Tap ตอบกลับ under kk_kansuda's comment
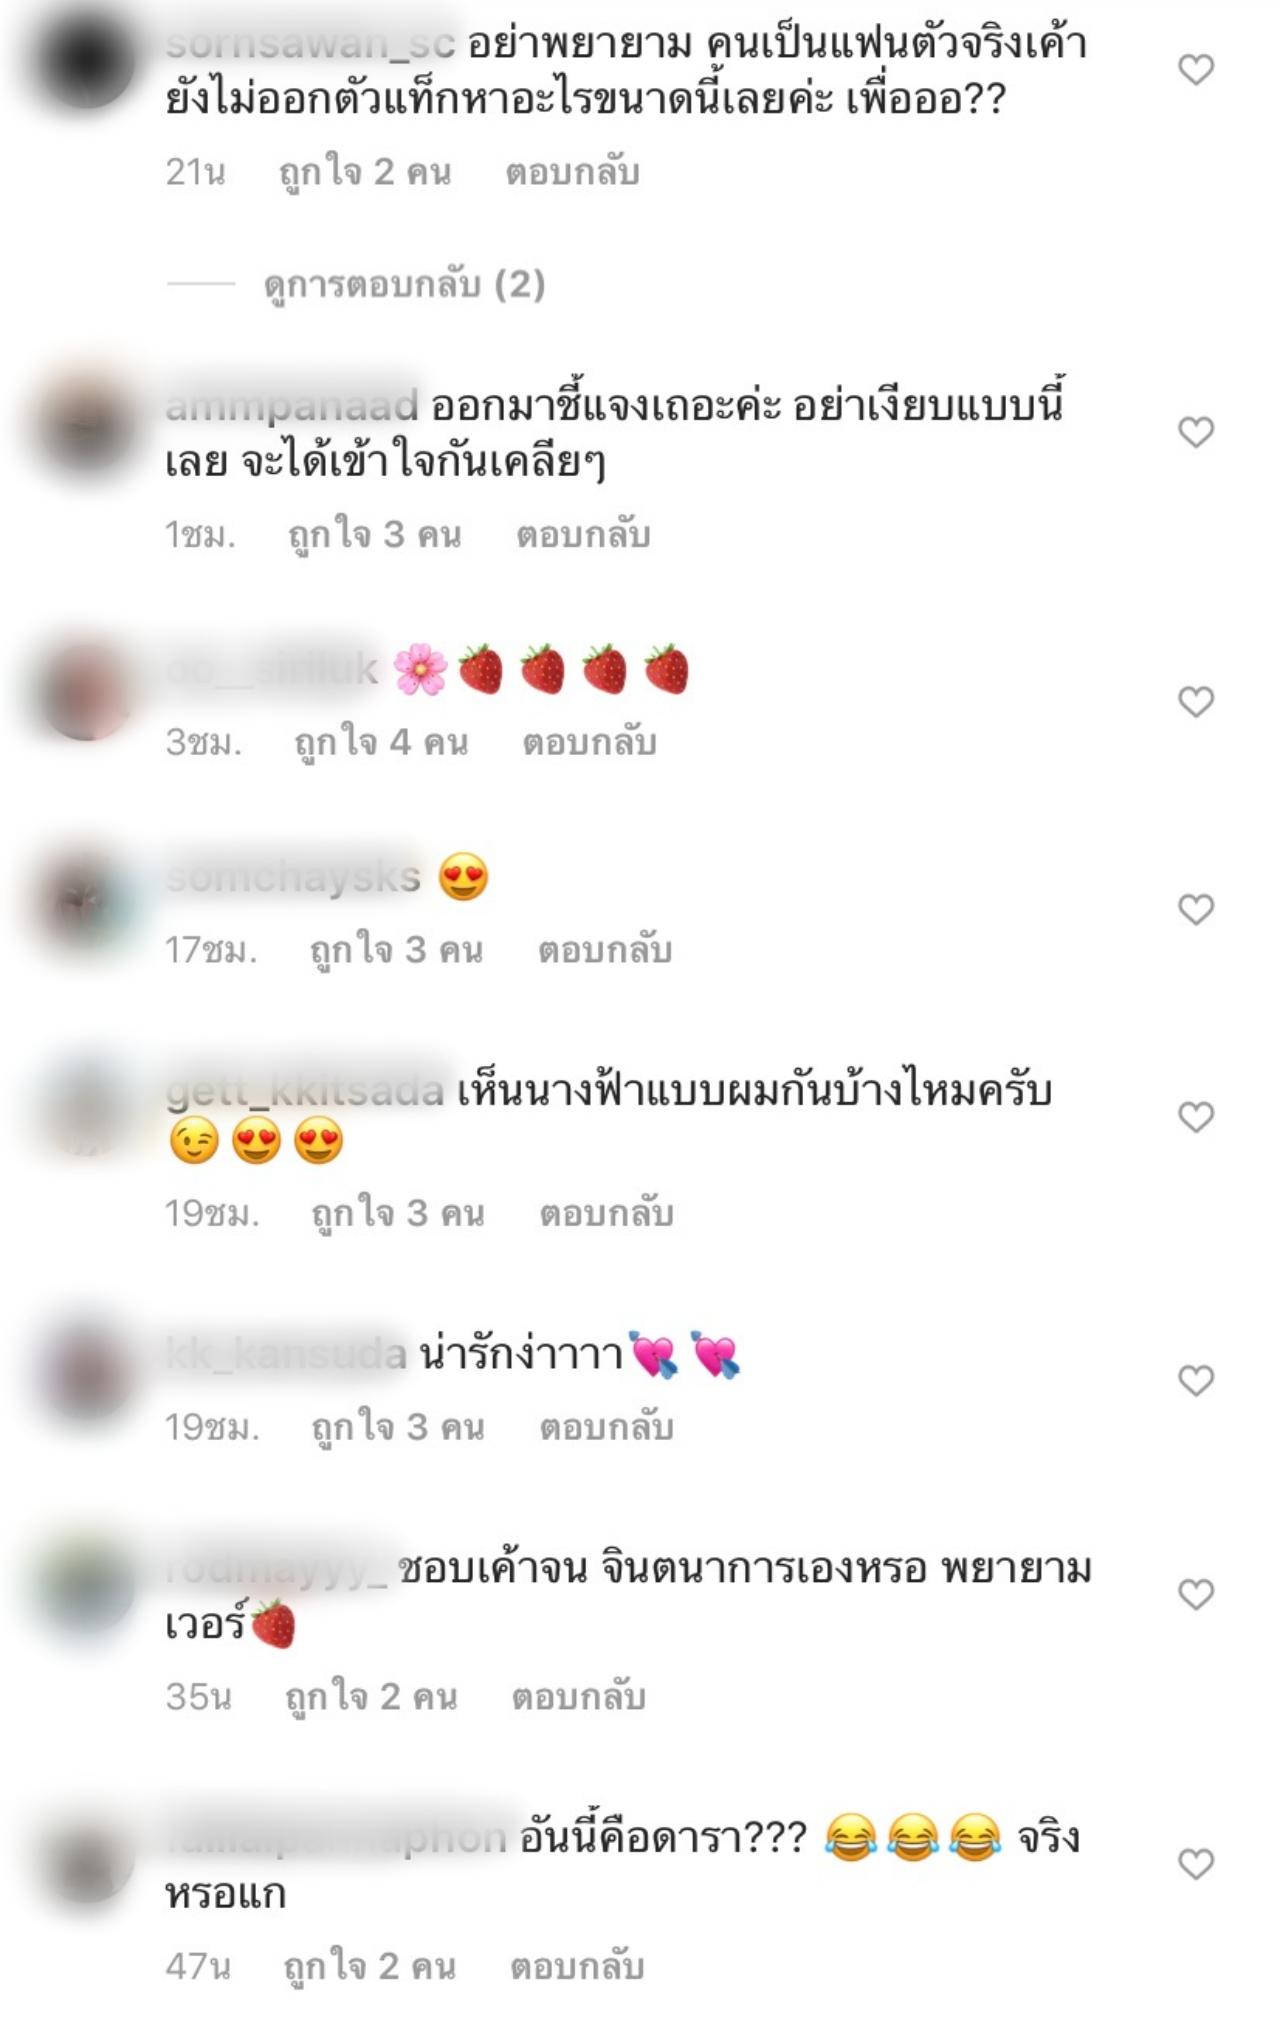This screenshot has width=1280, height=2041. coord(606,1427)
